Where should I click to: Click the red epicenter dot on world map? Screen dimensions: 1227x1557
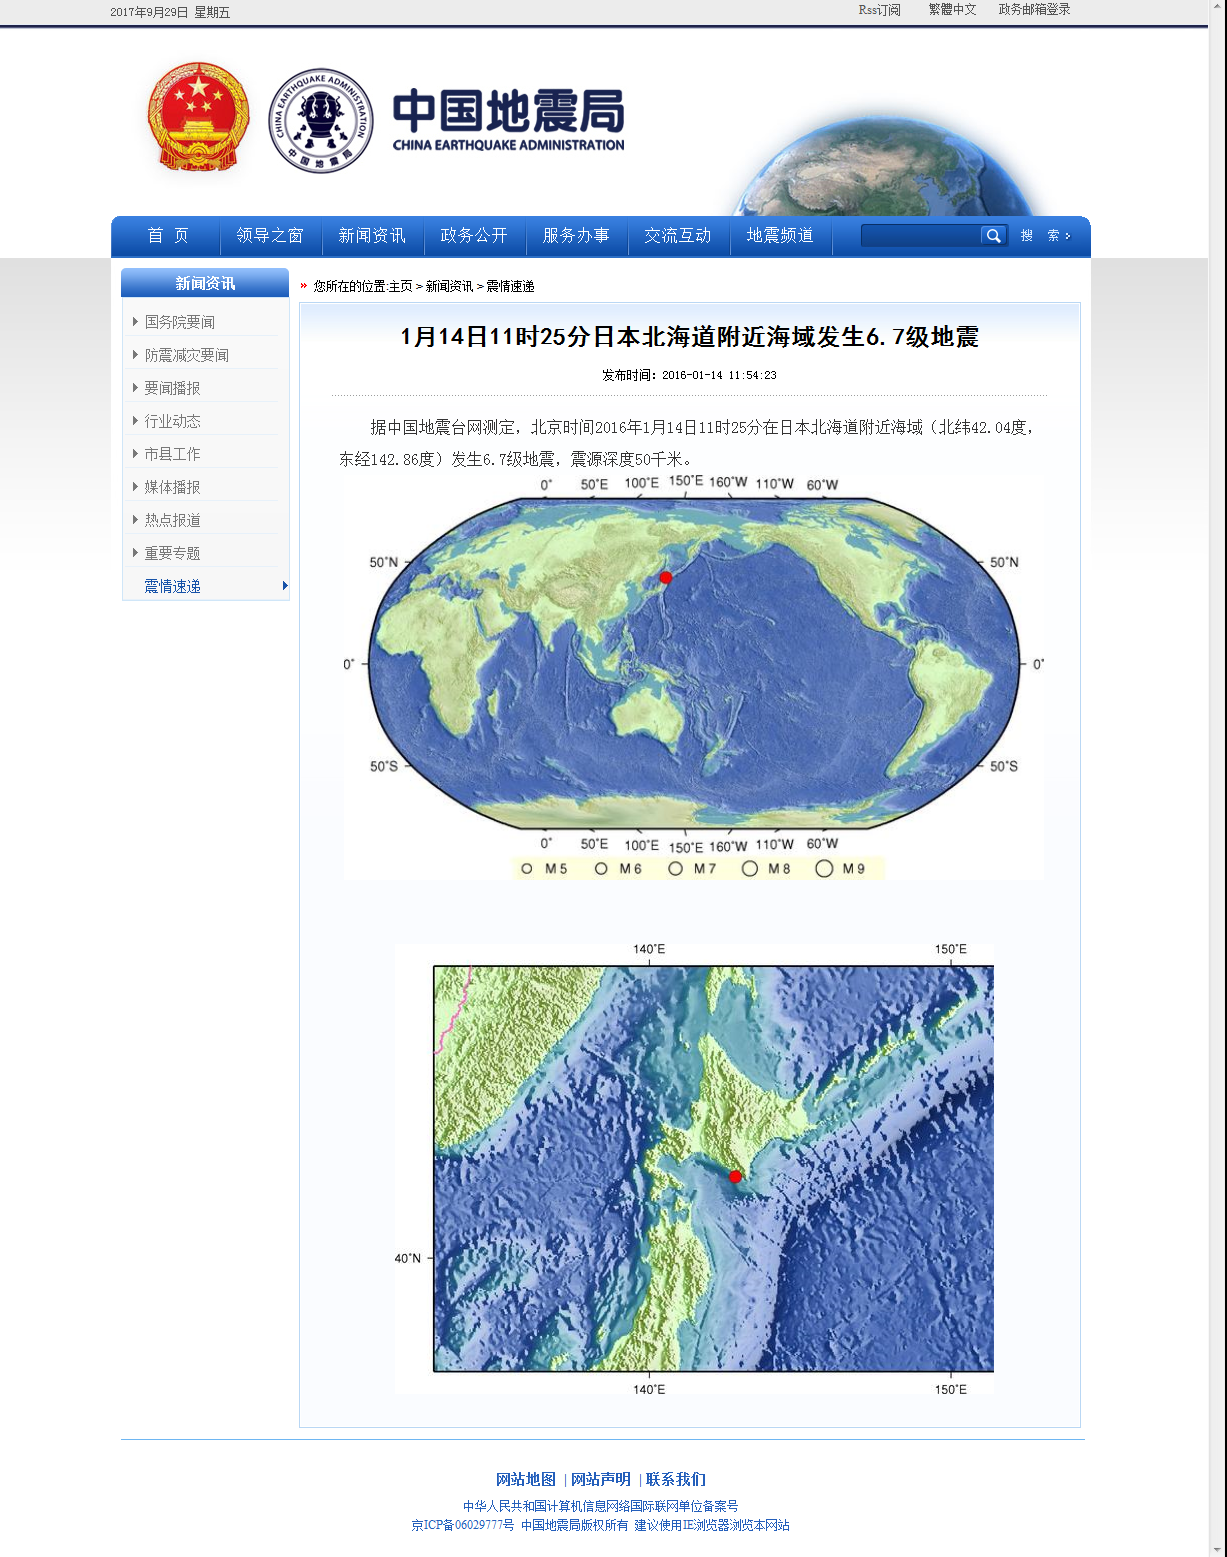(664, 577)
